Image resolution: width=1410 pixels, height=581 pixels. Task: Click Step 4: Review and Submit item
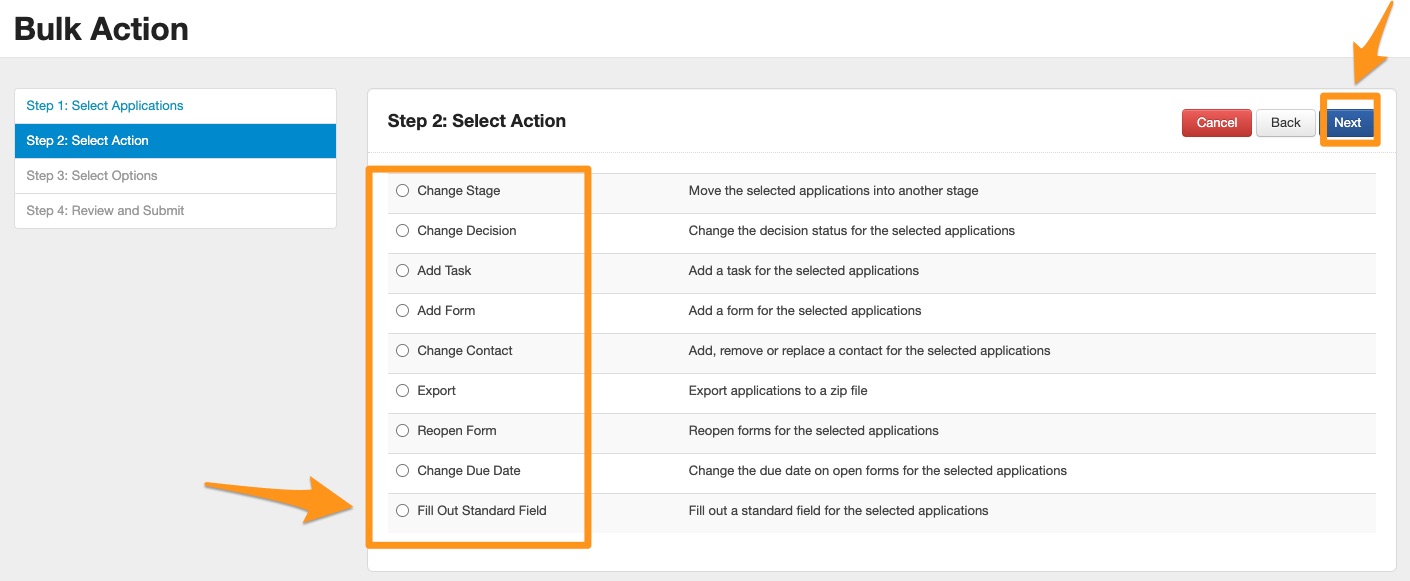click(x=105, y=211)
